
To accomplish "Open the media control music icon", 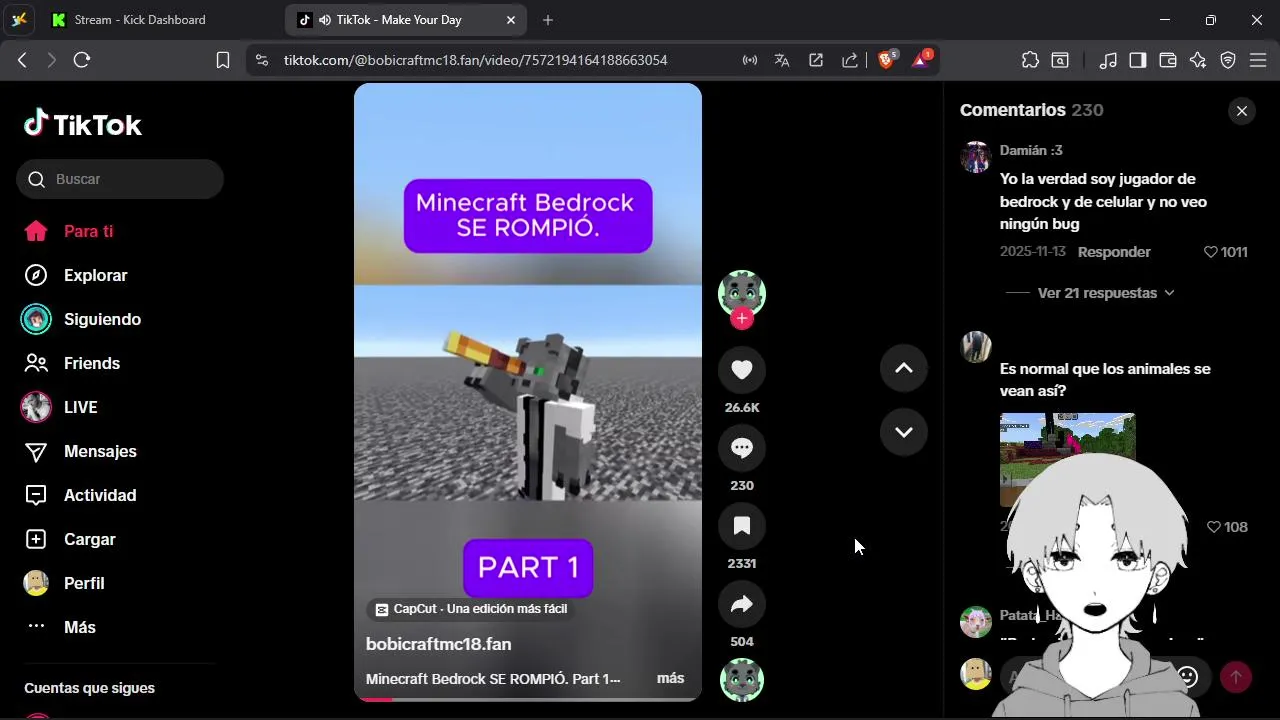I will 1107,60.
